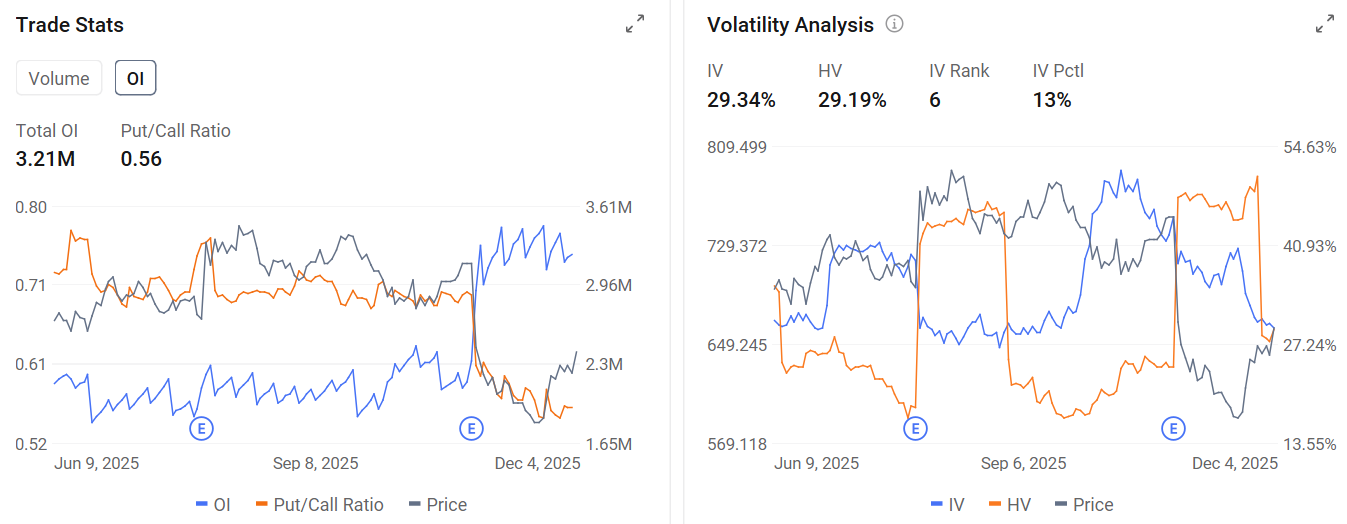Click the first earnings E marker in Volatility chart
The height and width of the screenshot is (524, 1347).
pyautogui.click(x=914, y=428)
